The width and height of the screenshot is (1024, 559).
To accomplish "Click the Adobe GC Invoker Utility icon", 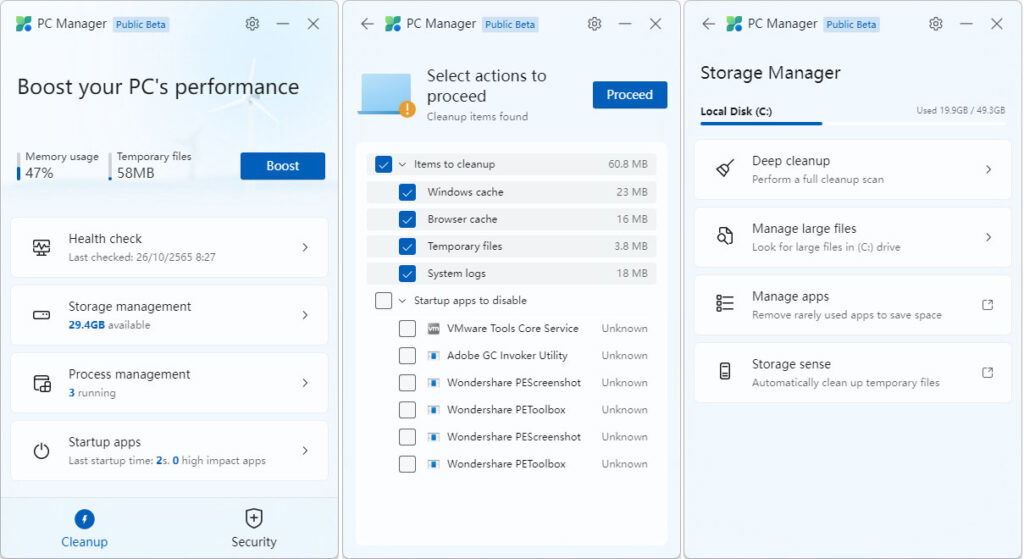I will click(x=433, y=356).
